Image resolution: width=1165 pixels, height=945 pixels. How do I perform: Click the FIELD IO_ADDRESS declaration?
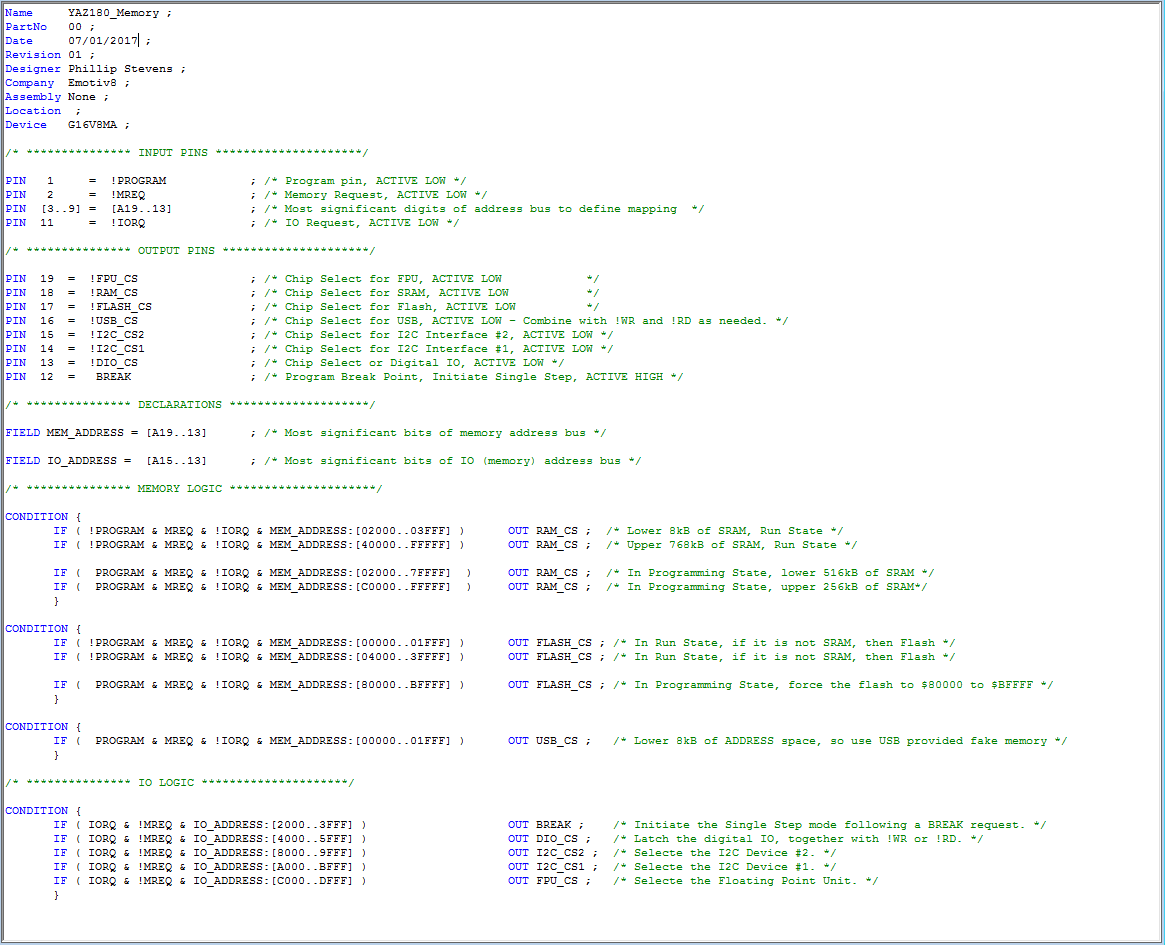click(x=106, y=461)
